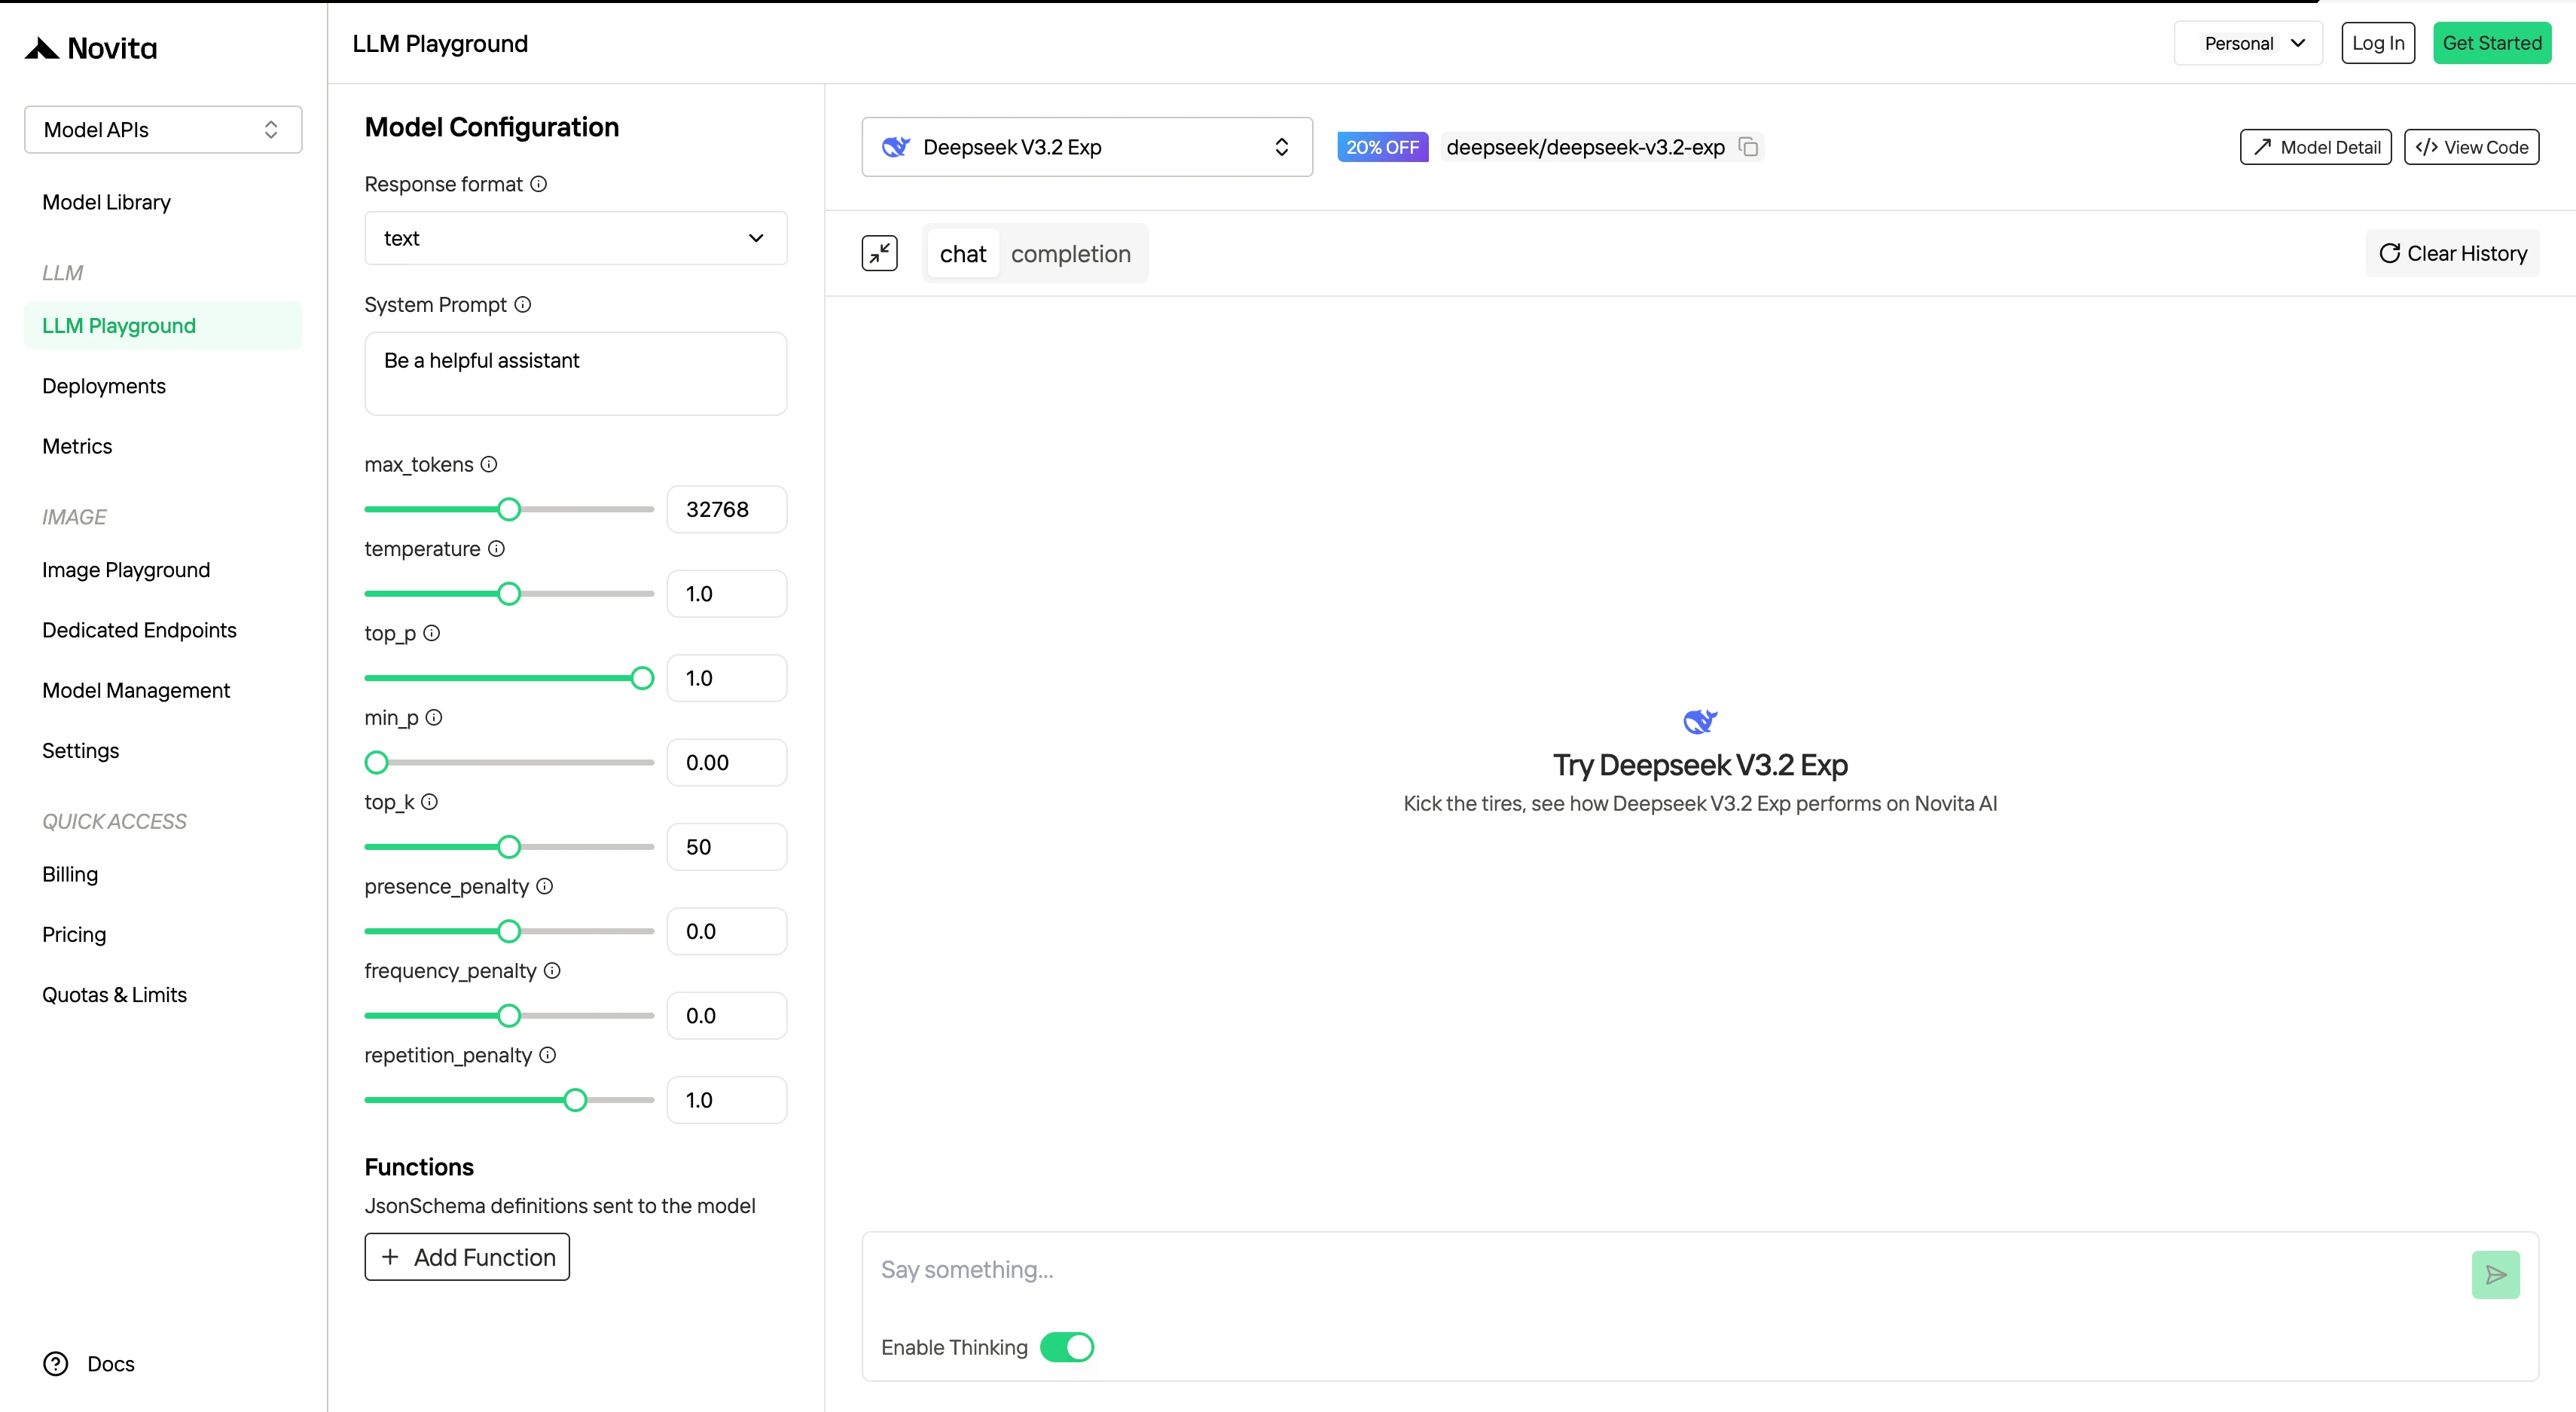Open Model Detail
This screenshot has width=2576, height=1412.
click(2316, 147)
